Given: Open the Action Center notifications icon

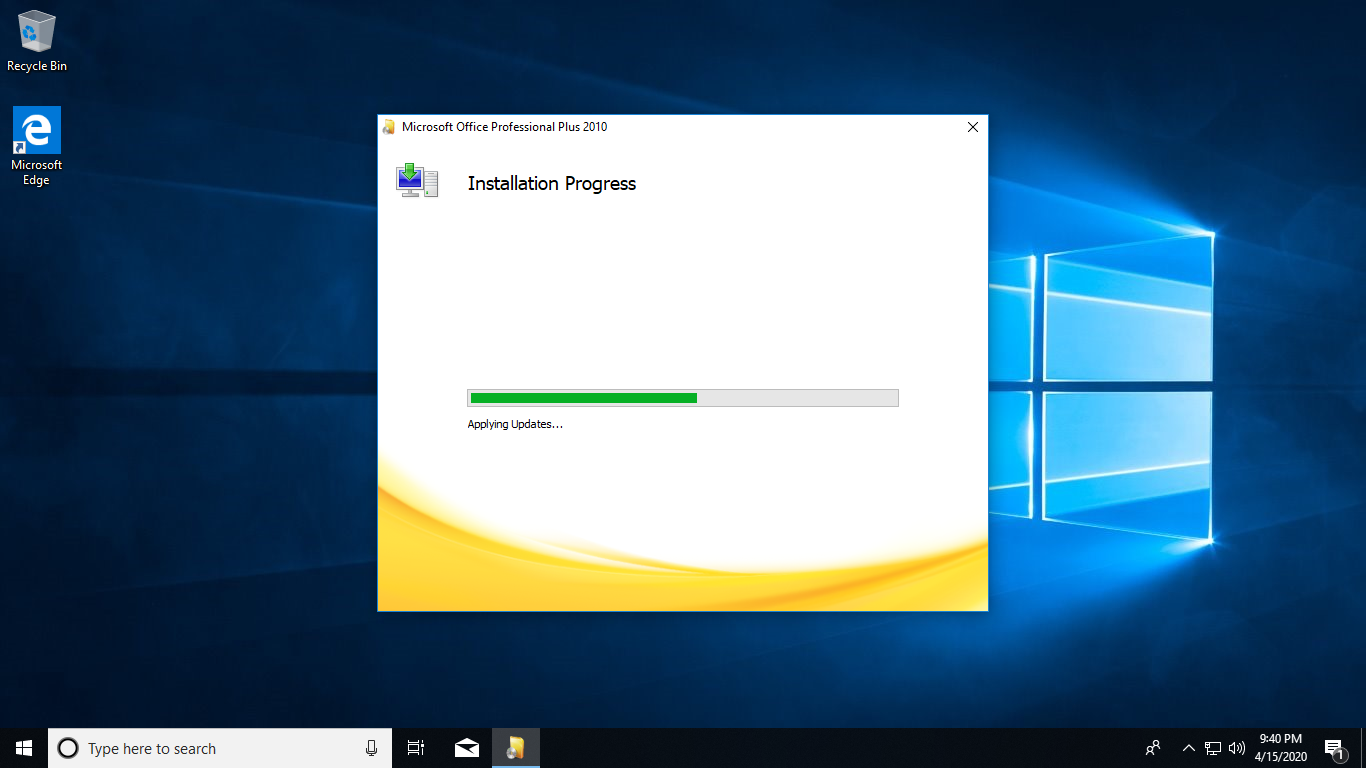Looking at the screenshot, I should point(1334,748).
